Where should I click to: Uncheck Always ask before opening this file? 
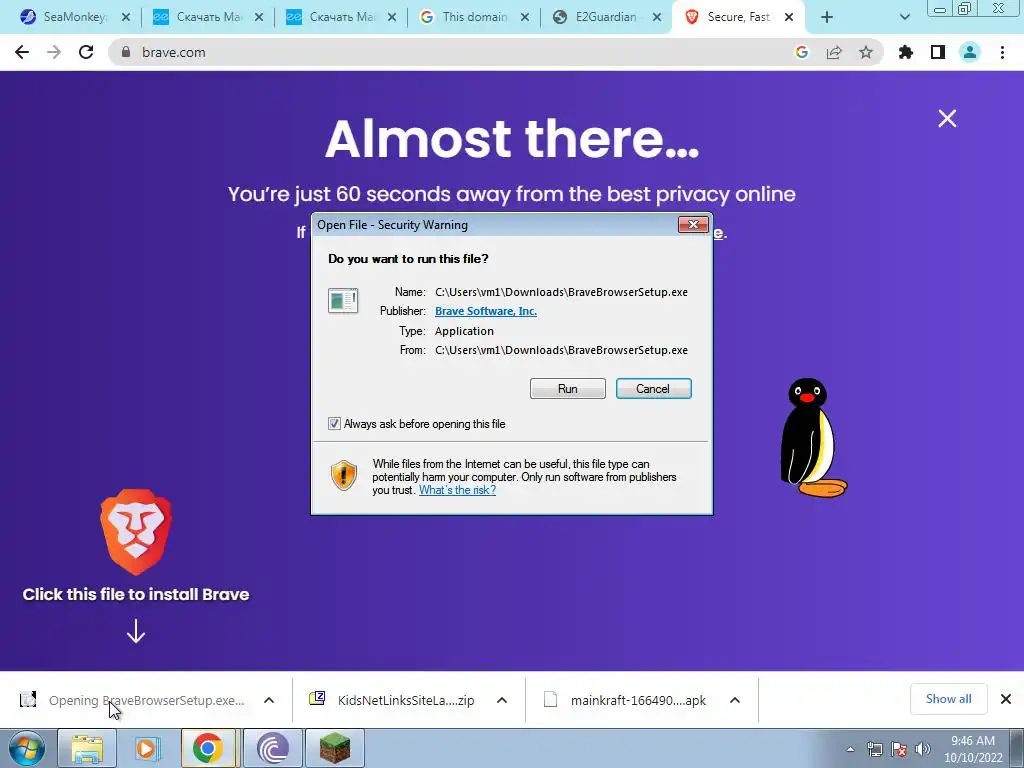pyautogui.click(x=334, y=424)
